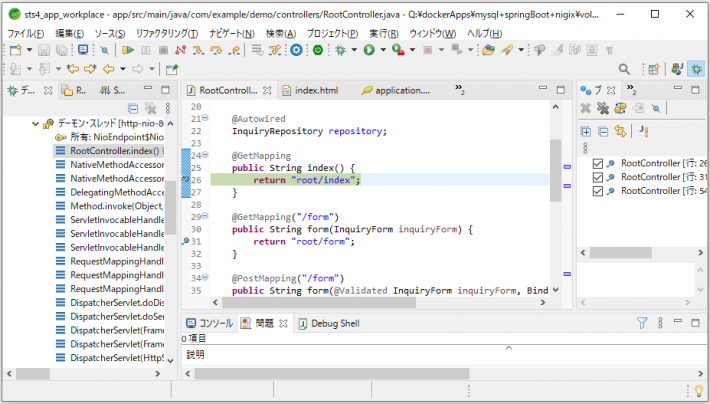The image size is (710, 404).
Task: Click the search magnifier icon in the toolbar
Action: click(x=624, y=69)
